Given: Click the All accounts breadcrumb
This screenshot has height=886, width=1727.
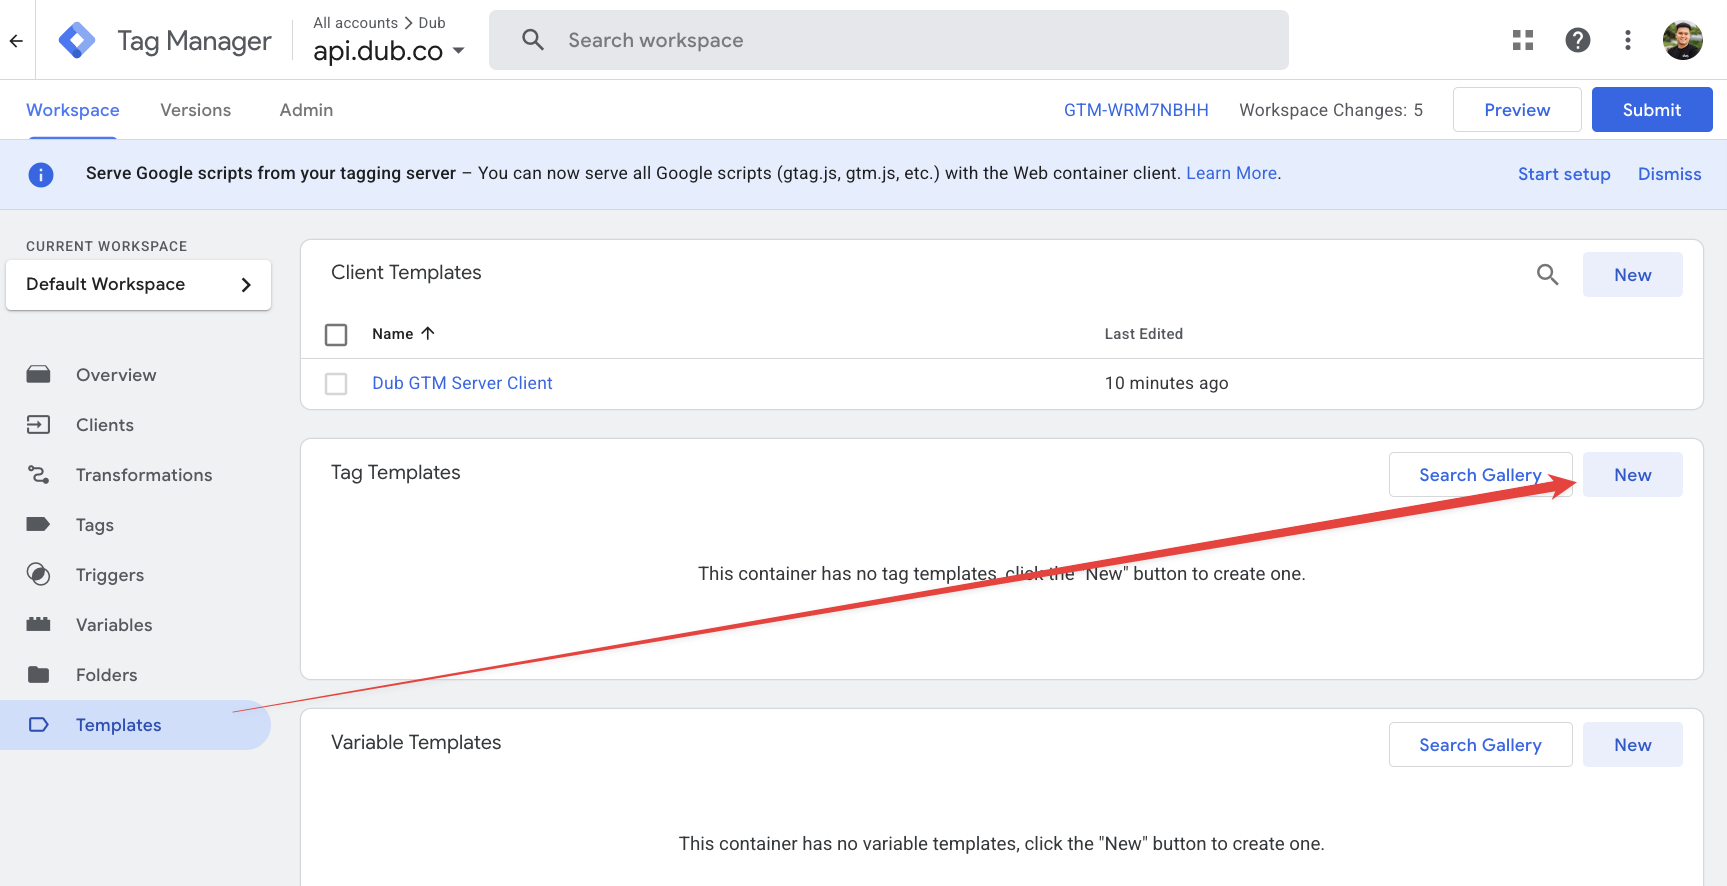Looking at the screenshot, I should point(356,22).
